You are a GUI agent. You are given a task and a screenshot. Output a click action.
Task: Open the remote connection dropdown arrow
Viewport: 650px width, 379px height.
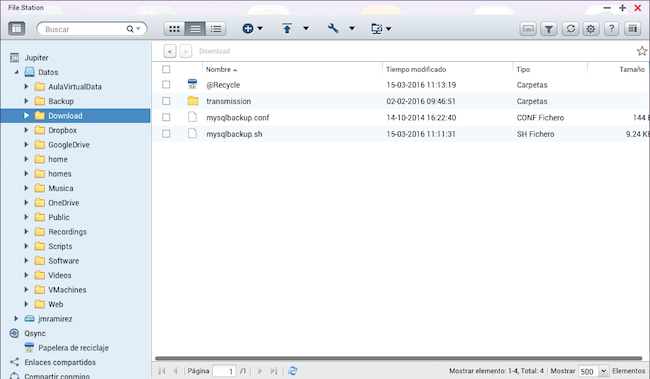(389, 29)
